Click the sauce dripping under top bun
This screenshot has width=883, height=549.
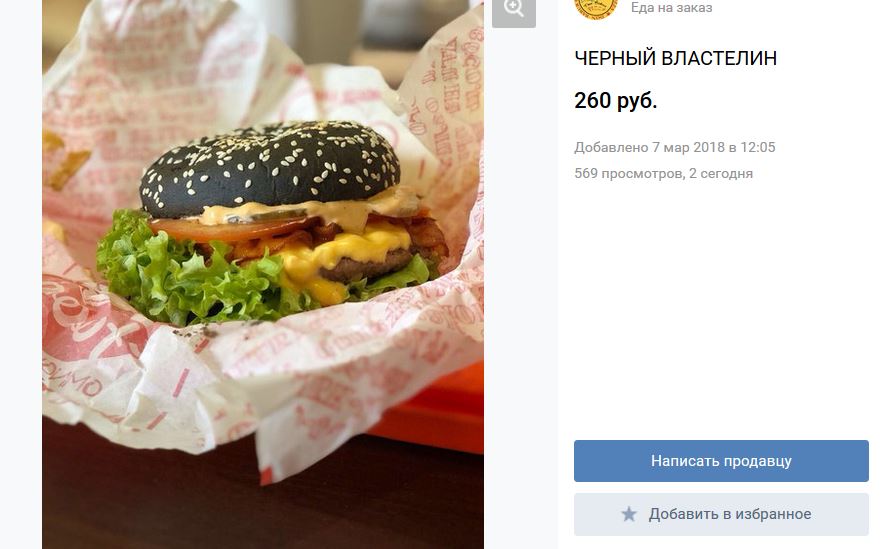click(315, 211)
